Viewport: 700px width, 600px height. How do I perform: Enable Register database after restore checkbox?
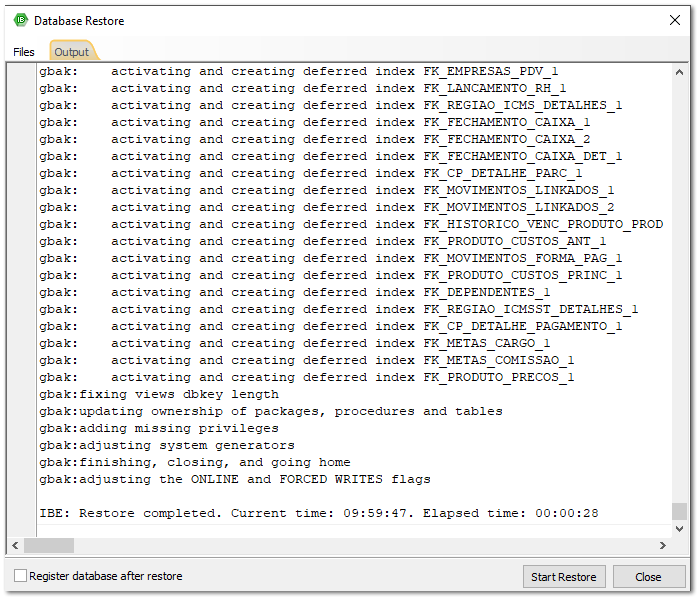pos(20,576)
